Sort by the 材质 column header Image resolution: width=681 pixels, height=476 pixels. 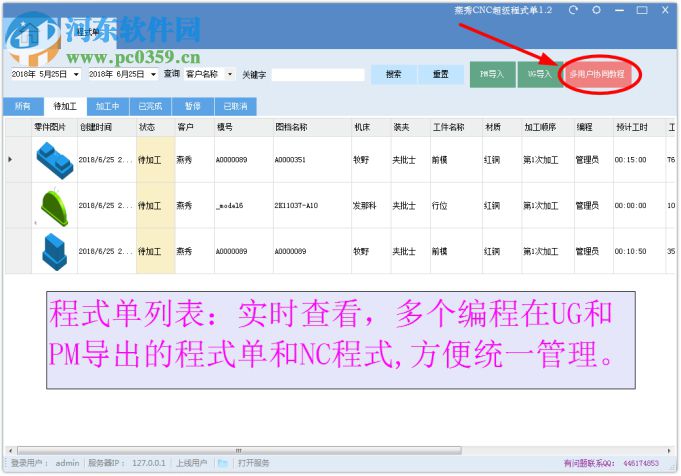click(502, 127)
